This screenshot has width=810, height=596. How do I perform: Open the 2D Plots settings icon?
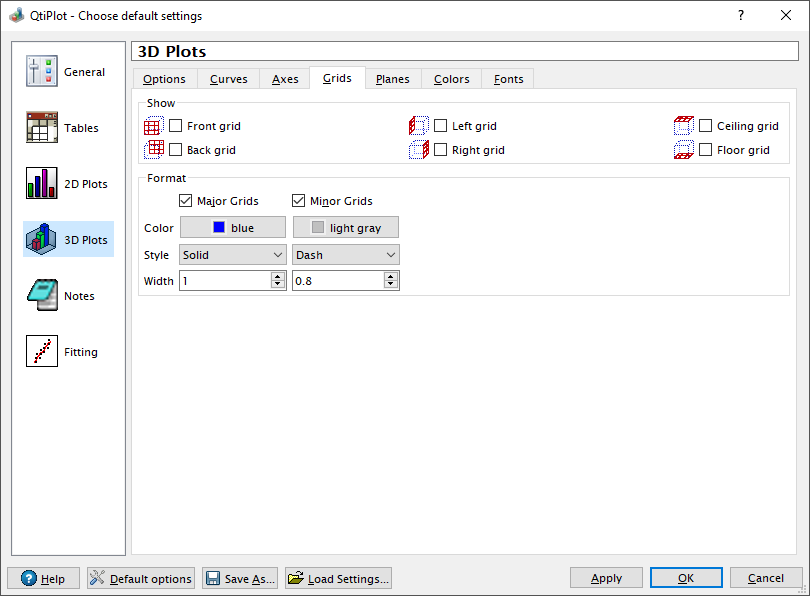point(42,184)
